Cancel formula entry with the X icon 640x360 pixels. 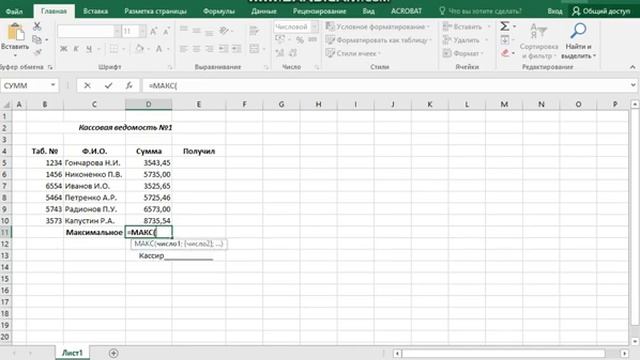coord(87,85)
